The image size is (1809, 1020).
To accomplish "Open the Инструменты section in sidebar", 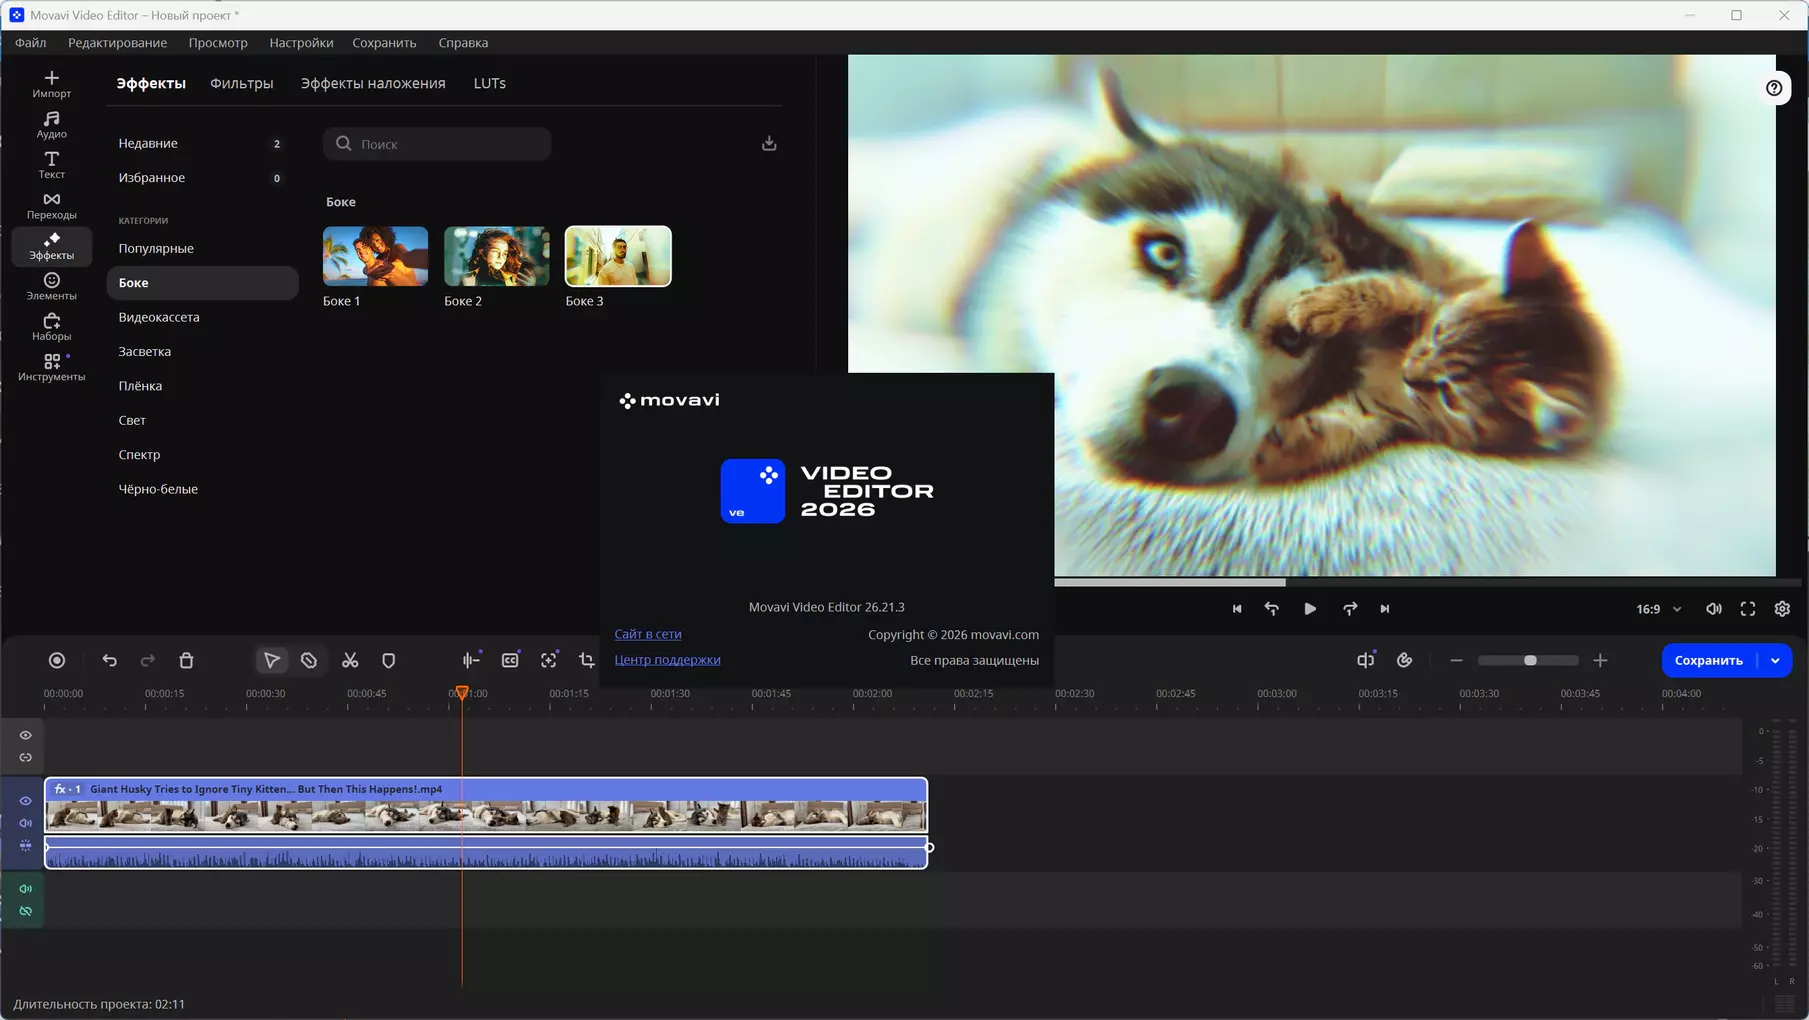I will [x=51, y=367].
